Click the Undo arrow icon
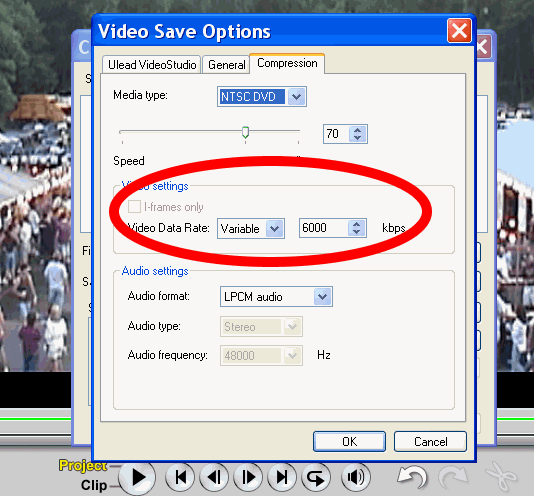Viewport: 534px width, 496px height. coord(412,477)
